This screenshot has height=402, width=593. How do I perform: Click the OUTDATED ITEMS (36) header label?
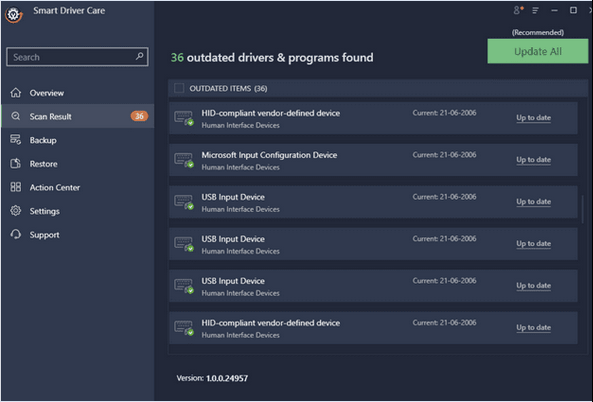(228, 88)
